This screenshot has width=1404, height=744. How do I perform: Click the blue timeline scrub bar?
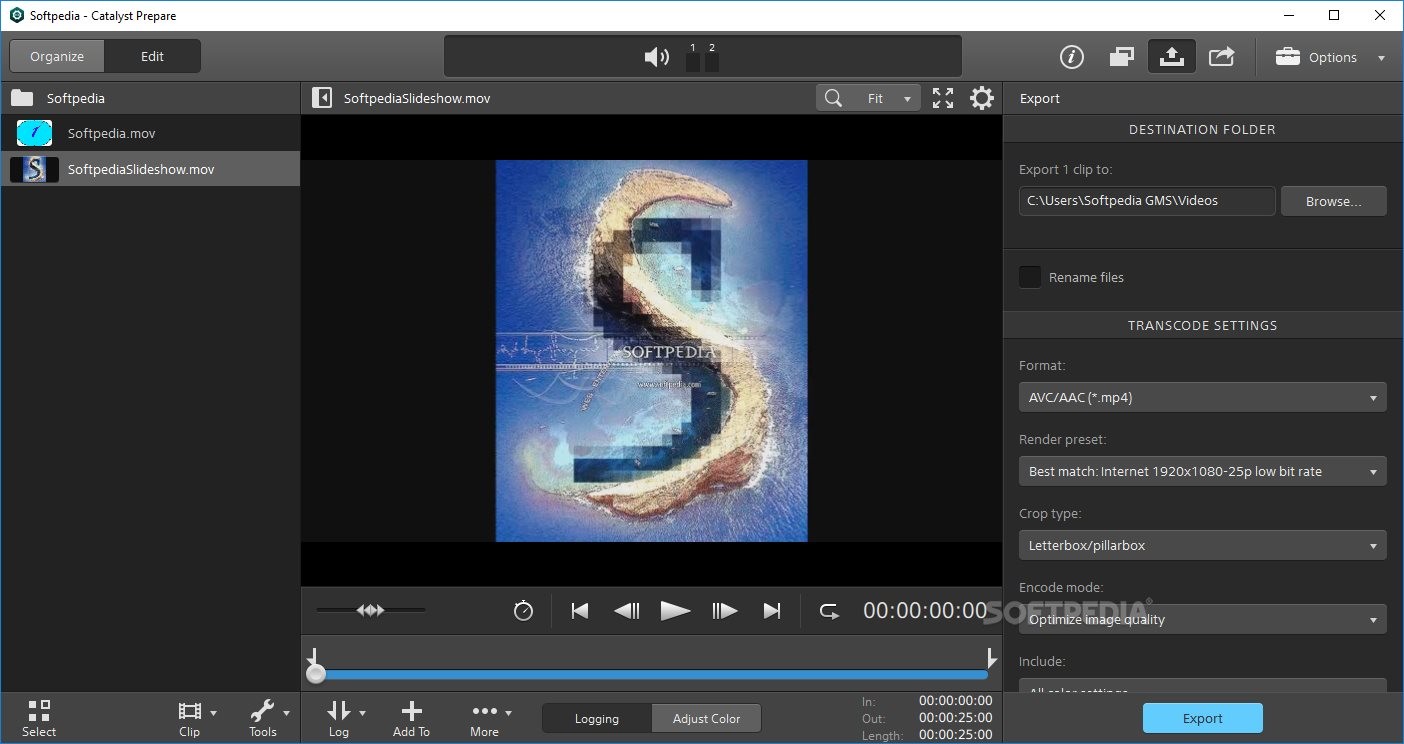click(652, 675)
